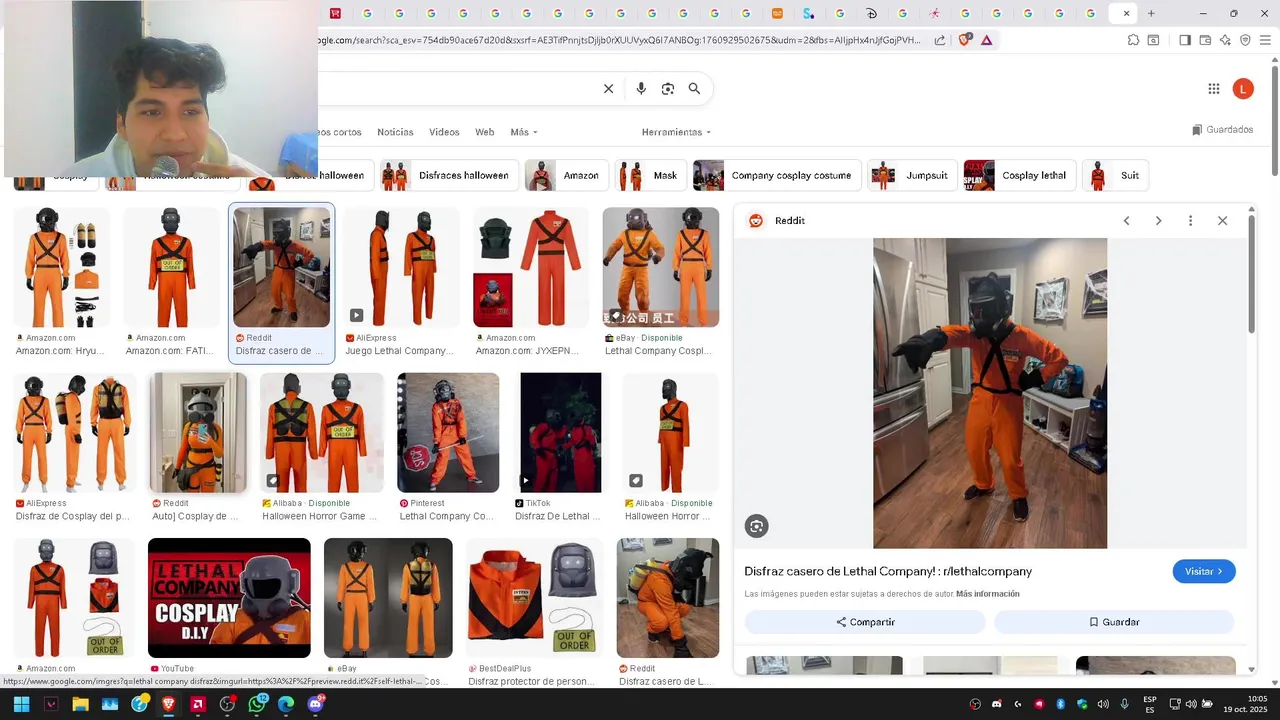Open the browser hamburger menu

click(x=1265, y=40)
